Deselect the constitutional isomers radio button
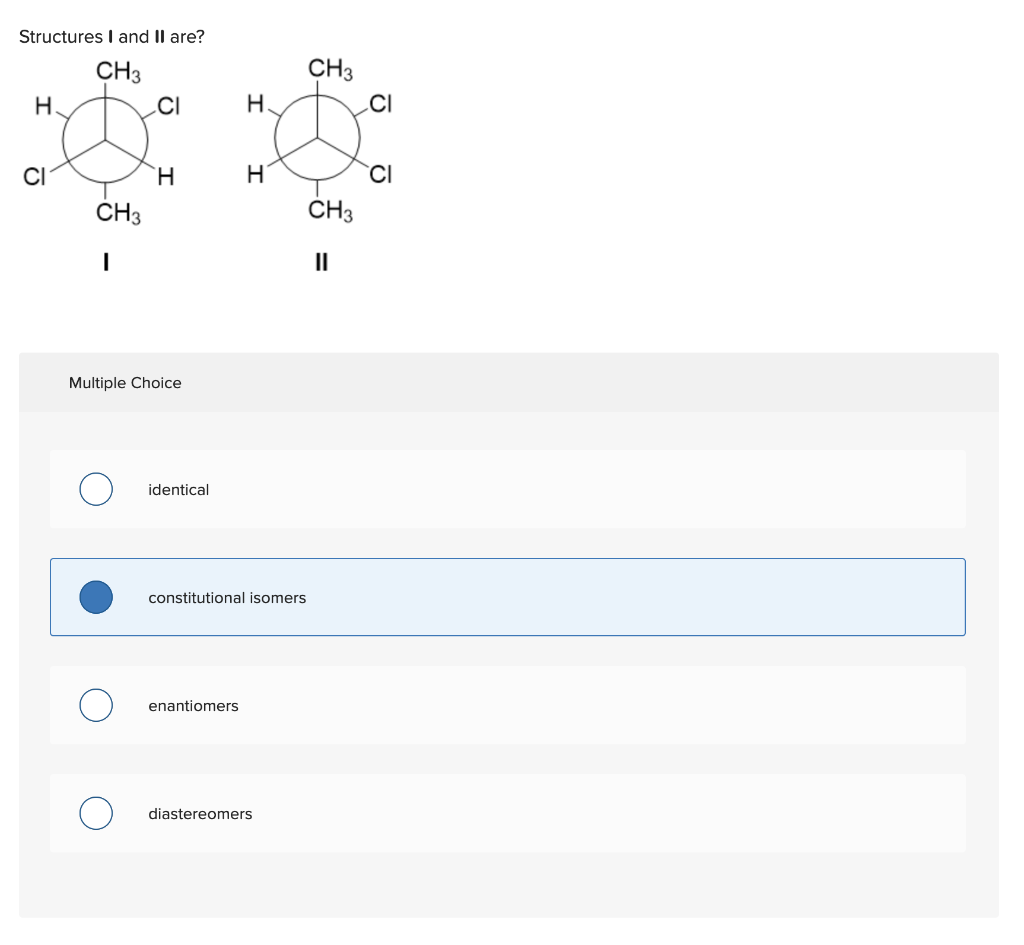 pyautogui.click(x=96, y=597)
